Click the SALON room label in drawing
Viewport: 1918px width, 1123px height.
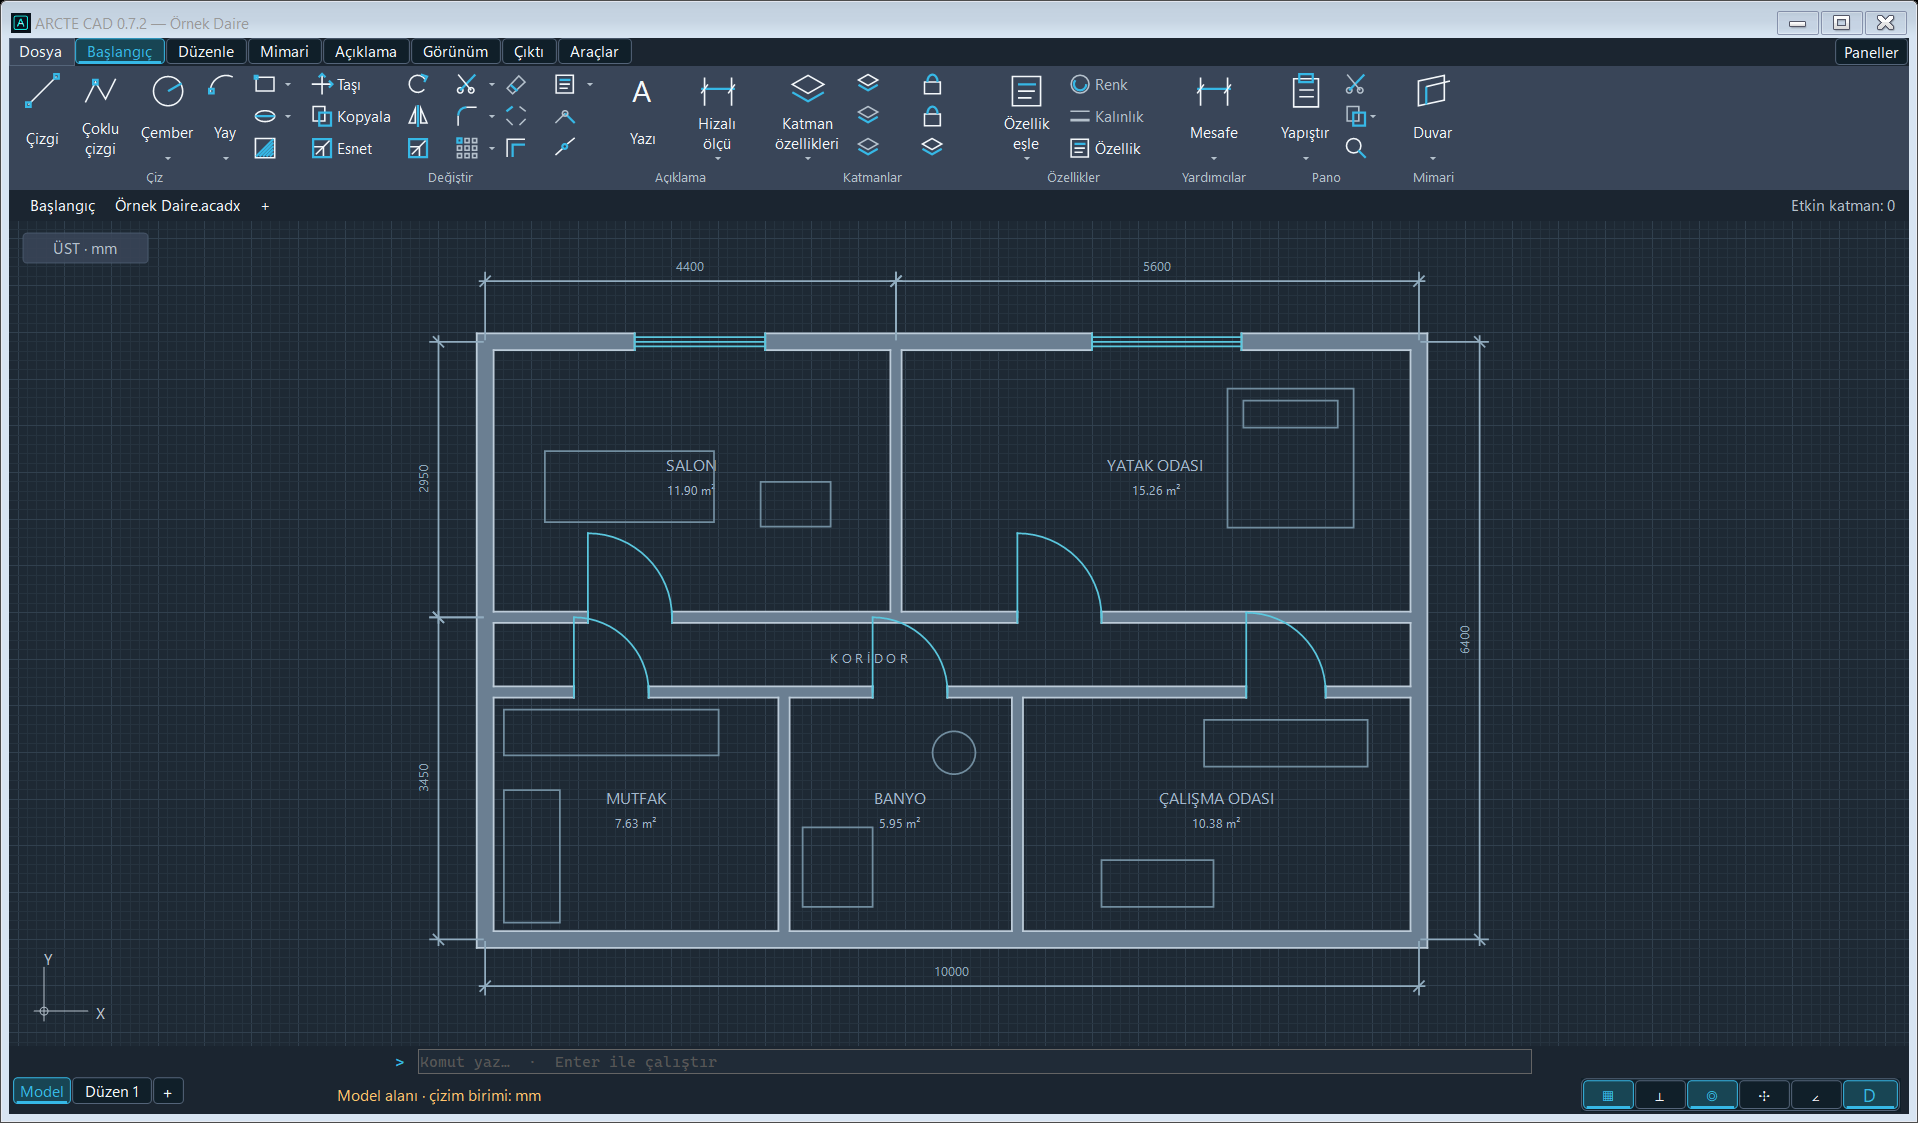click(690, 465)
